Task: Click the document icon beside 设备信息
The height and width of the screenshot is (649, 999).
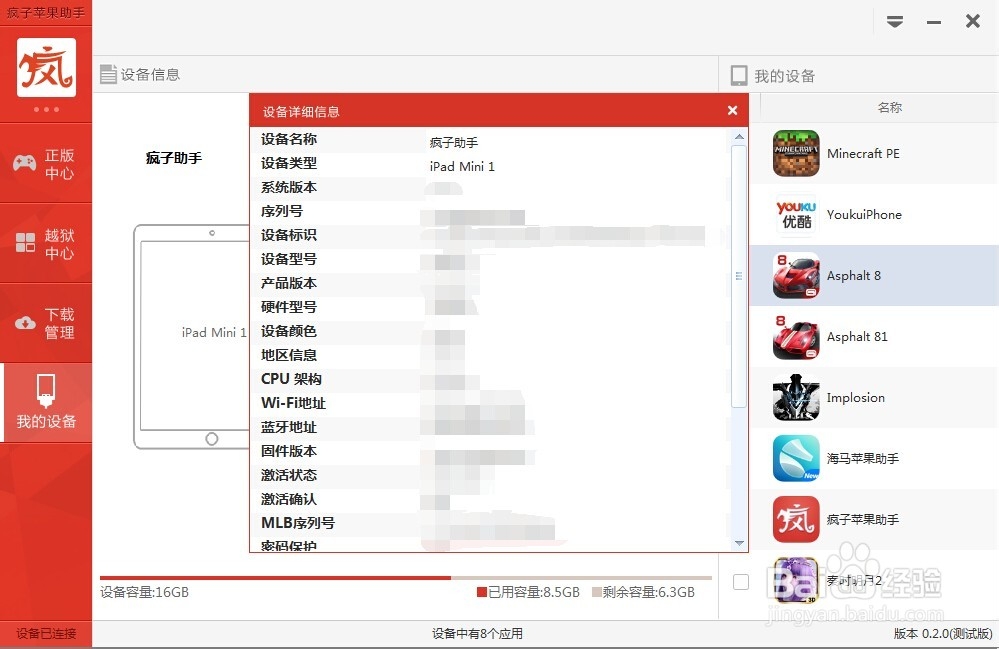Action: [108, 71]
